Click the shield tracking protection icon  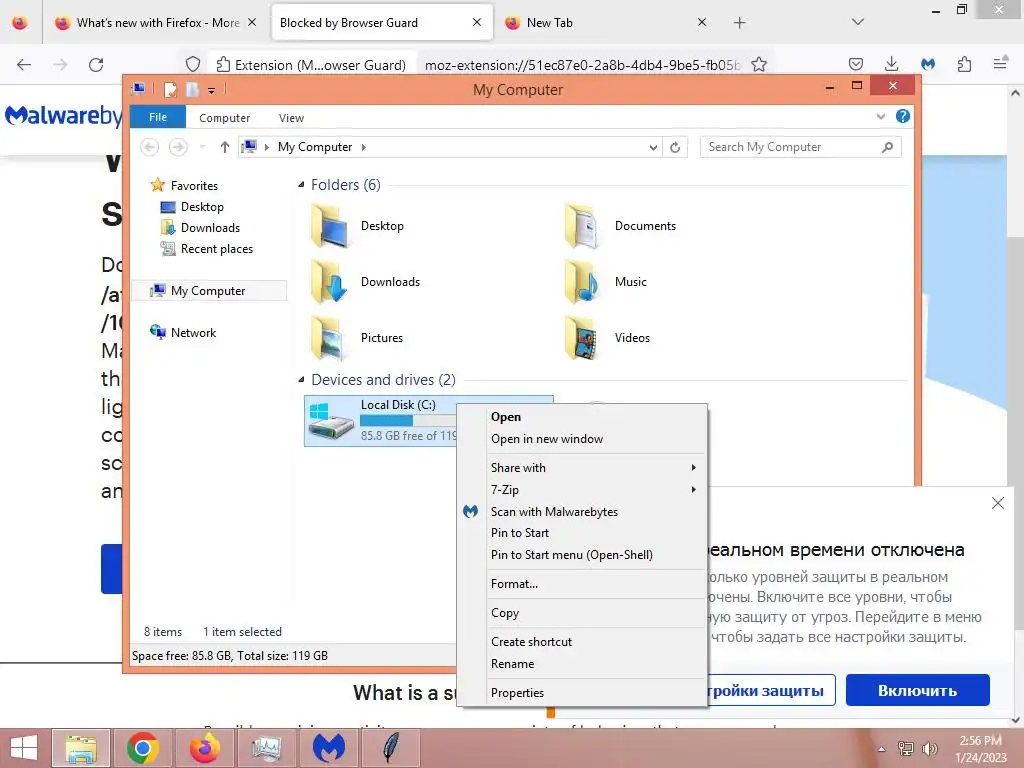click(x=193, y=65)
